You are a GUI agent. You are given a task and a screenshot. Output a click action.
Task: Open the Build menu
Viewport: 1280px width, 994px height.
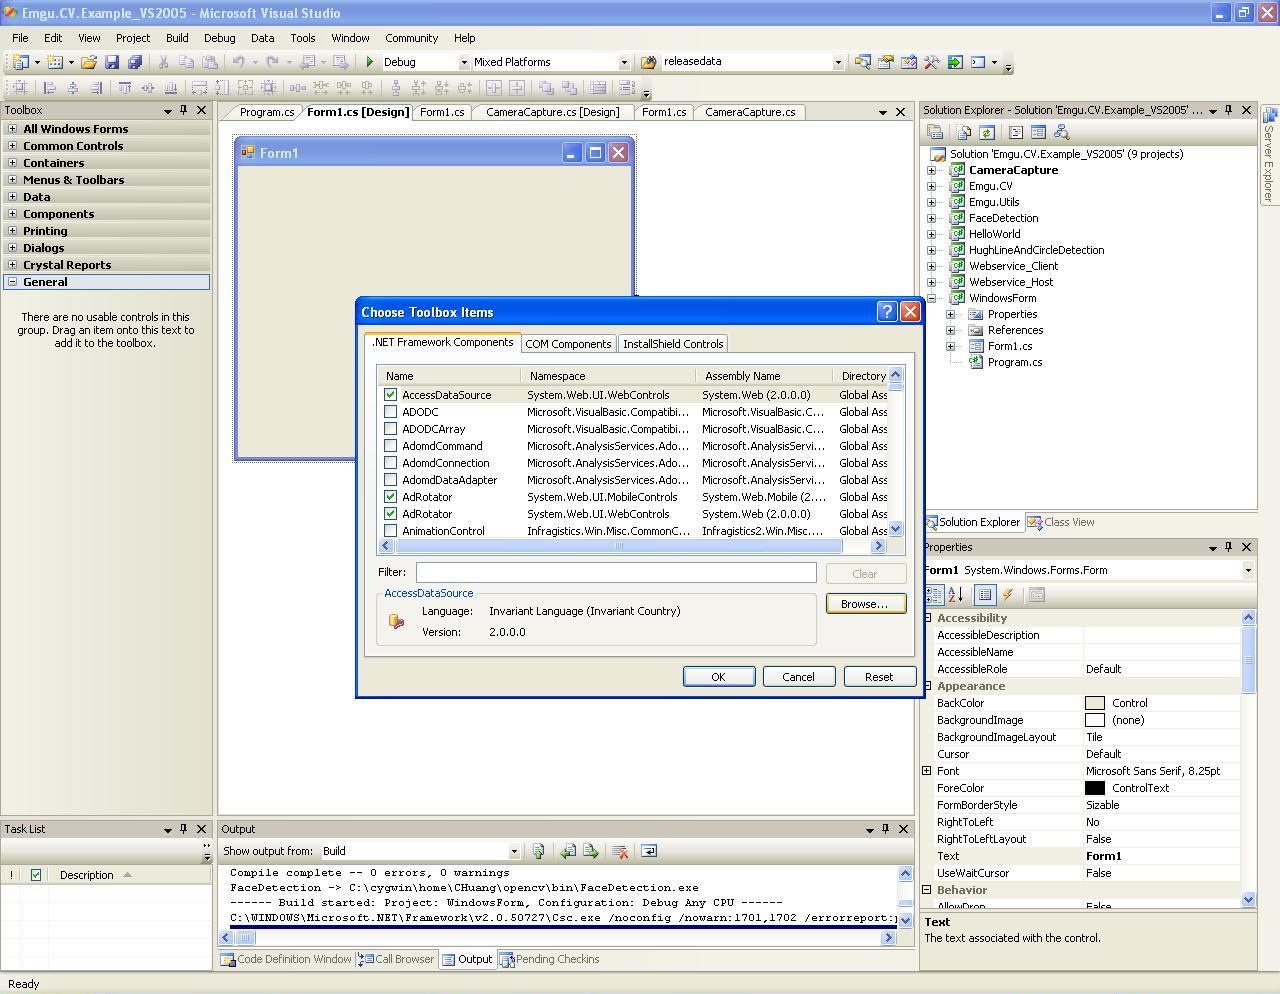point(177,38)
